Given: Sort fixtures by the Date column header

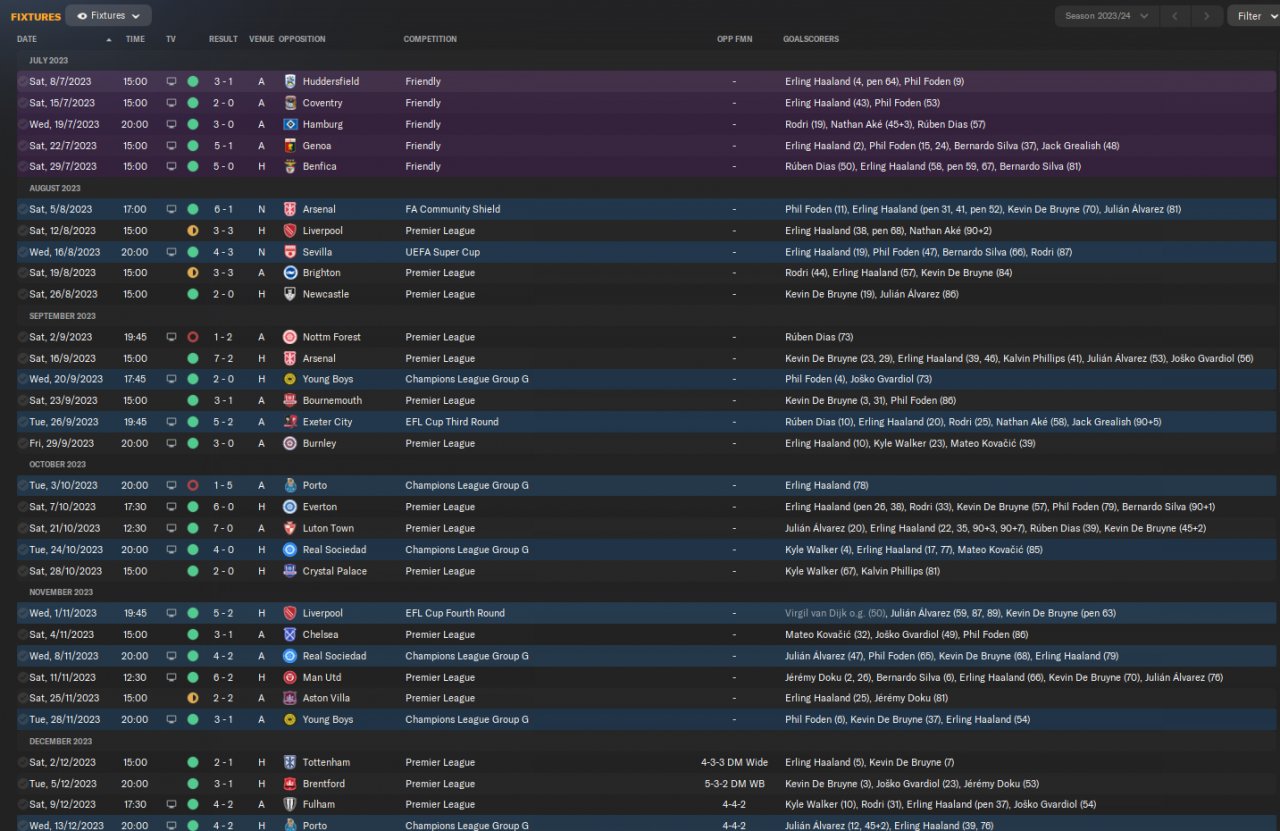Looking at the screenshot, I should tap(27, 39).
